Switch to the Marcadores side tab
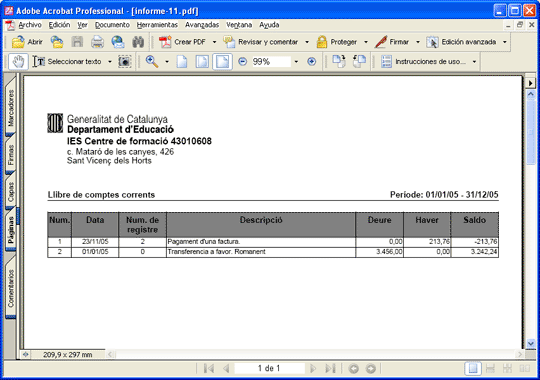The width and height of the screenshot is (540, 380). click(11, 108)
